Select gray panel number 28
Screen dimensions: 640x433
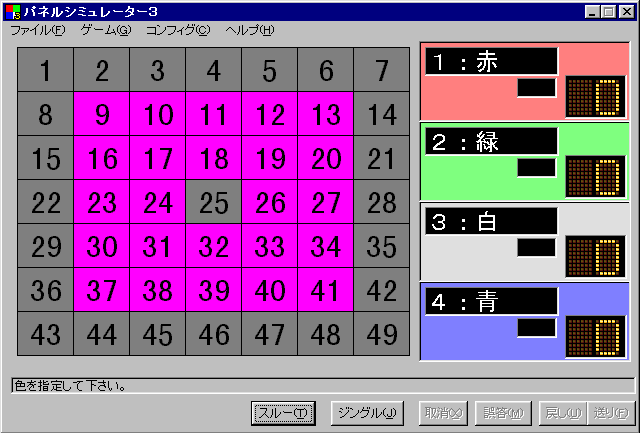(382, 202)
